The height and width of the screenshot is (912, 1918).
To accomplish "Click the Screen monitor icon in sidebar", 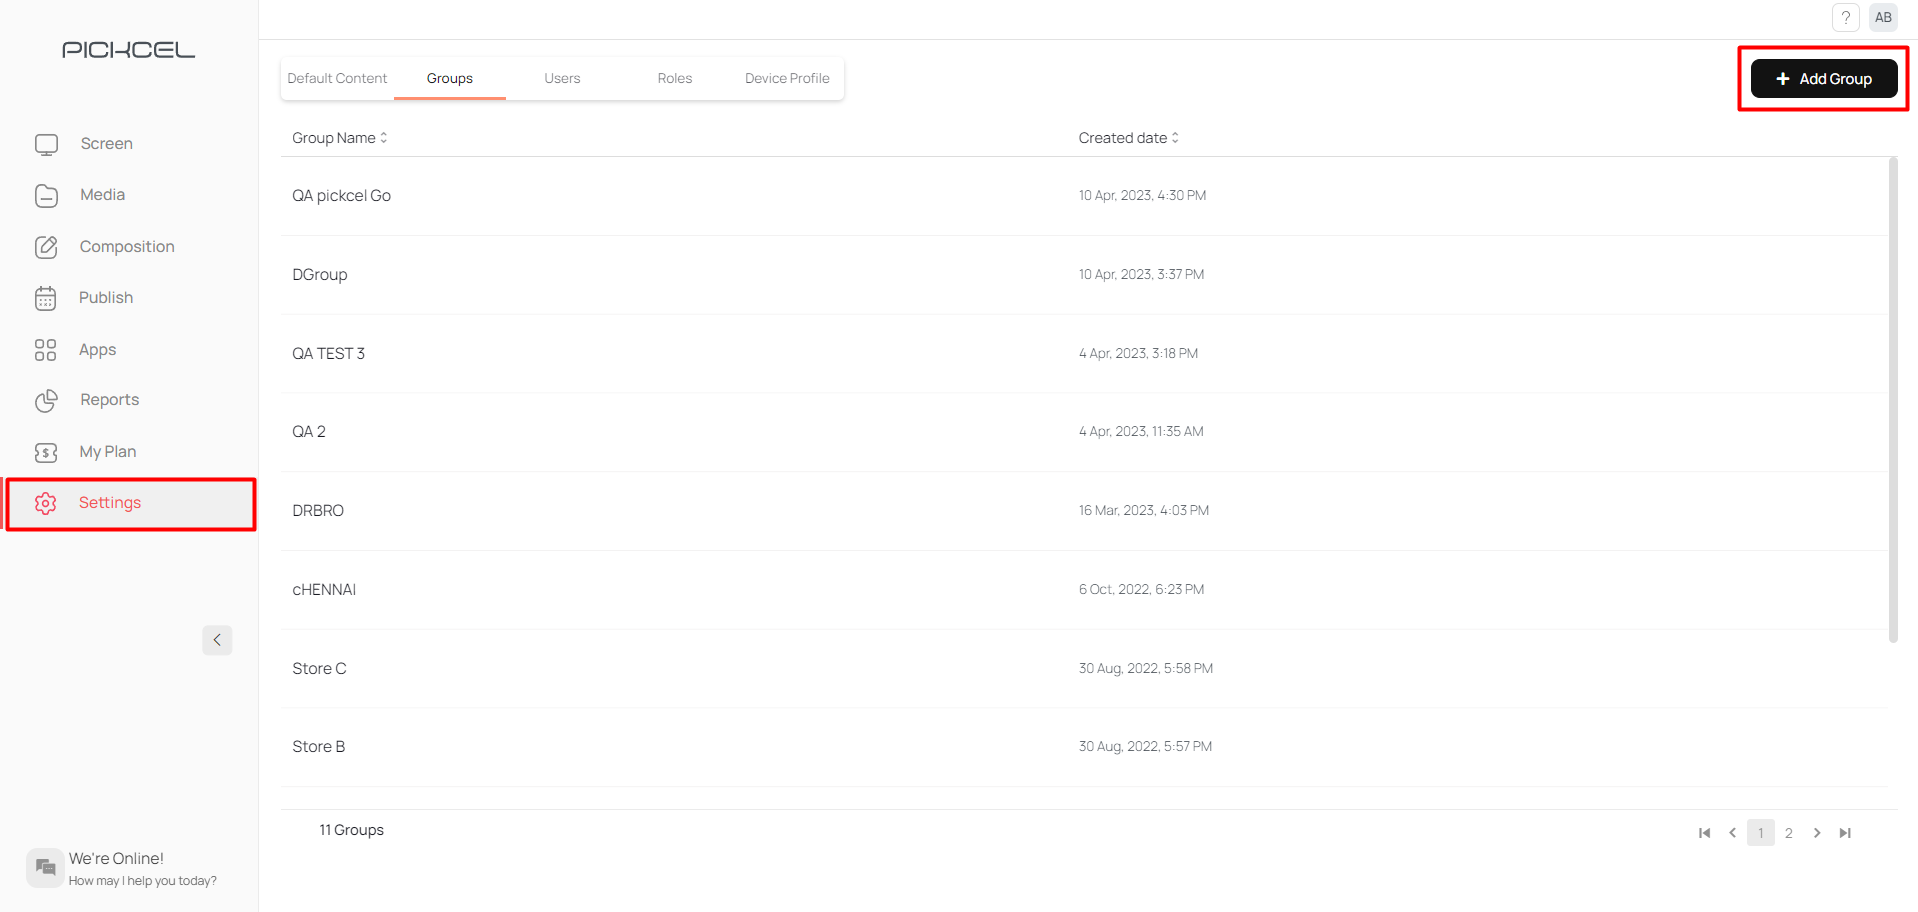I will click(46, 144).
